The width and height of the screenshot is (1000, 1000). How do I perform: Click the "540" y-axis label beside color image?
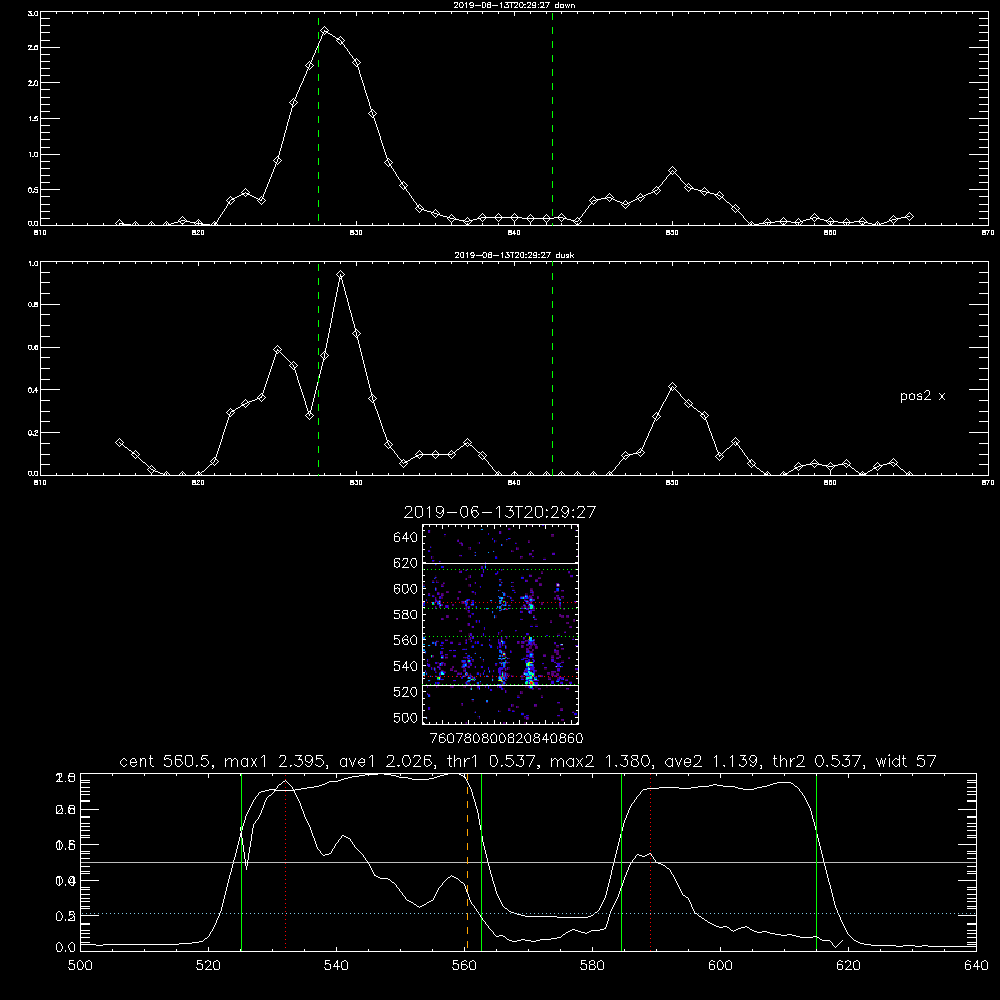(x=406, y=666)
